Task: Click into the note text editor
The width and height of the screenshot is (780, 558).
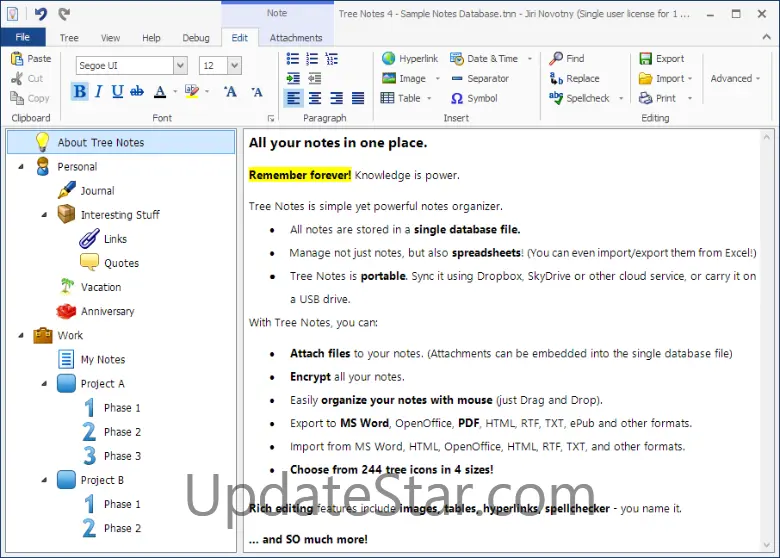Action: [502, 340]
